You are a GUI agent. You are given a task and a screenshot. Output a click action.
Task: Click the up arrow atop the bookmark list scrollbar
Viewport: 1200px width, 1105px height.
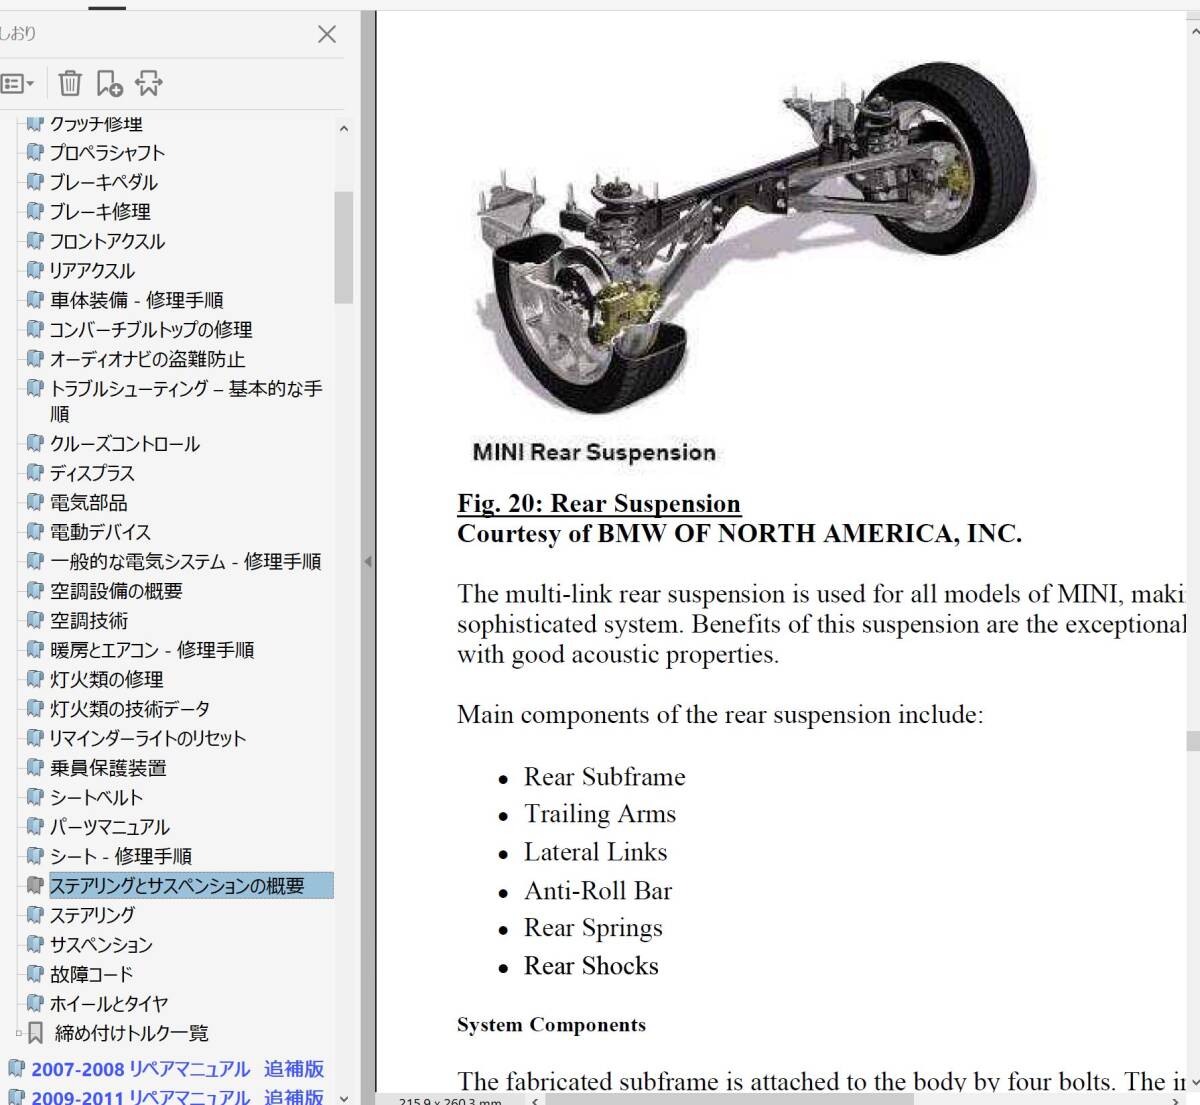pyautogui.click(x=345, y=127)
